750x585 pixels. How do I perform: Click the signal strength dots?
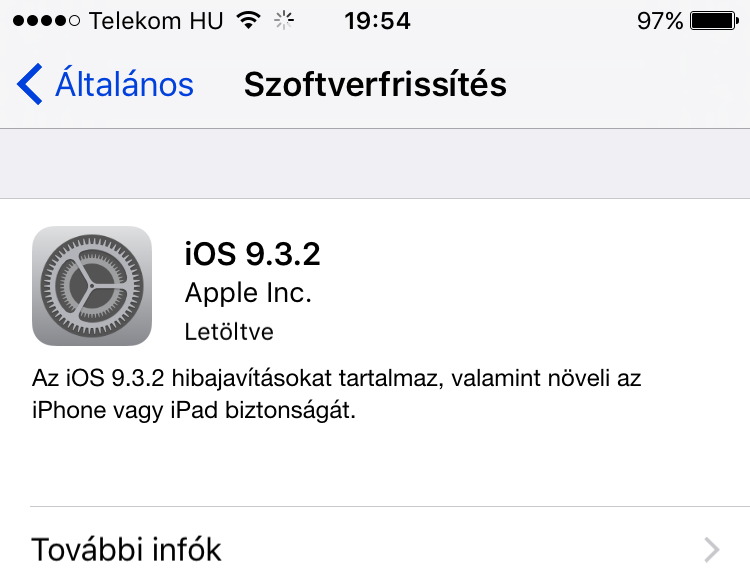click(46, 21)
